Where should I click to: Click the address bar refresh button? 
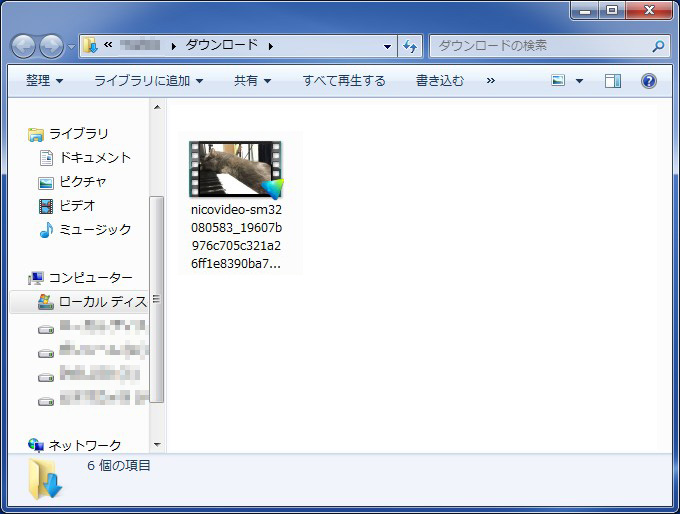click(410, 46)
